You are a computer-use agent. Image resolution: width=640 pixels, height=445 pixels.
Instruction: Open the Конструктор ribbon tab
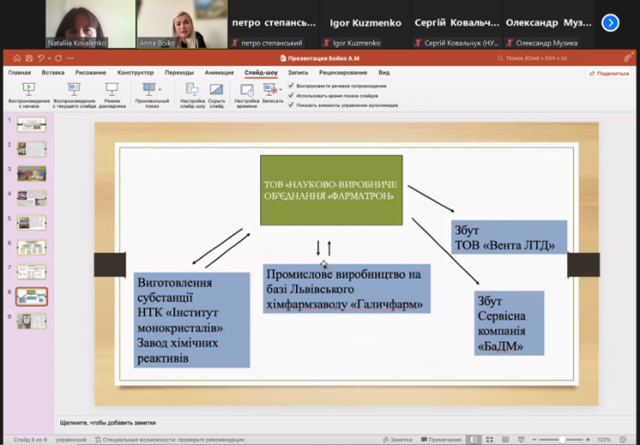pos(136,73)
